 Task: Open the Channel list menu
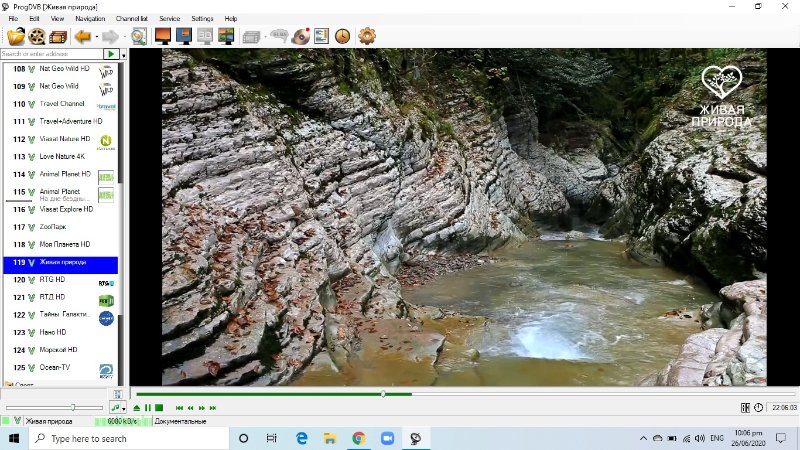coord(132,18)
